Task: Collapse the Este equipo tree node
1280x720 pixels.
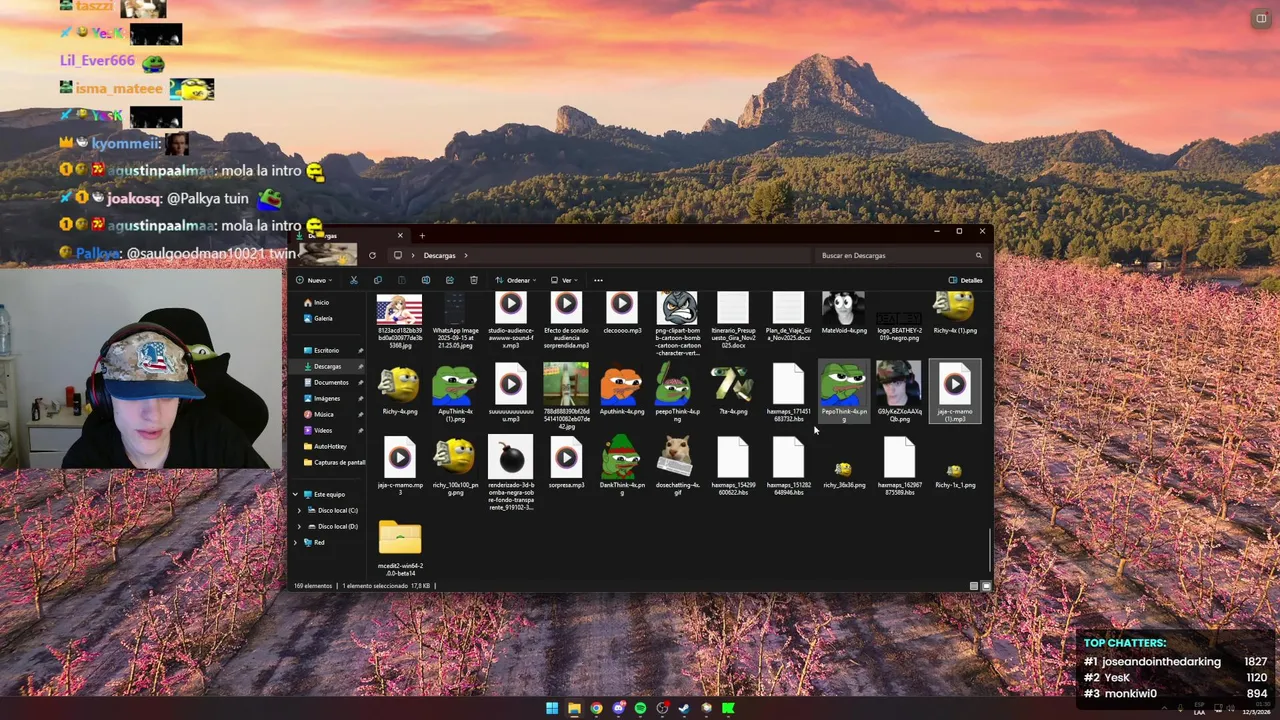Action: (295, 494)
